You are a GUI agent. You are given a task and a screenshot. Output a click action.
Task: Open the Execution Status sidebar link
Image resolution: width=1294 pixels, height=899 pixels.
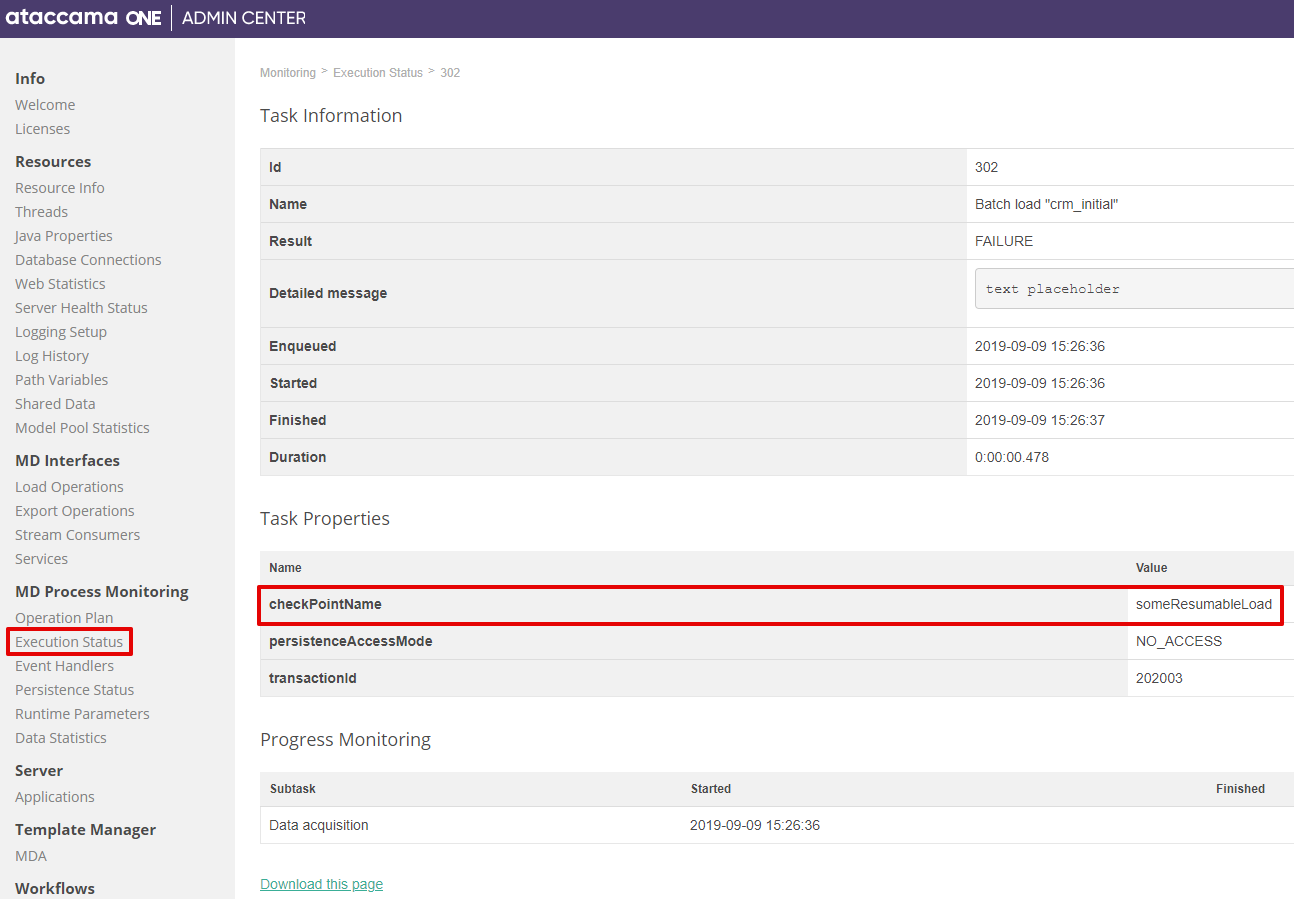69,642
